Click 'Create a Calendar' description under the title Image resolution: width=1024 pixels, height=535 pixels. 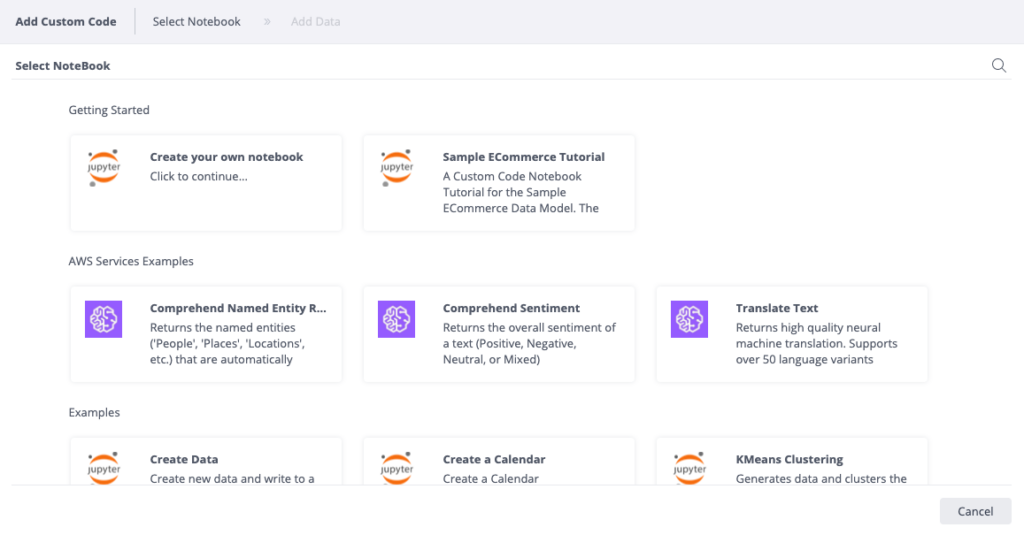pyautogui.click(x=490, y=479)
